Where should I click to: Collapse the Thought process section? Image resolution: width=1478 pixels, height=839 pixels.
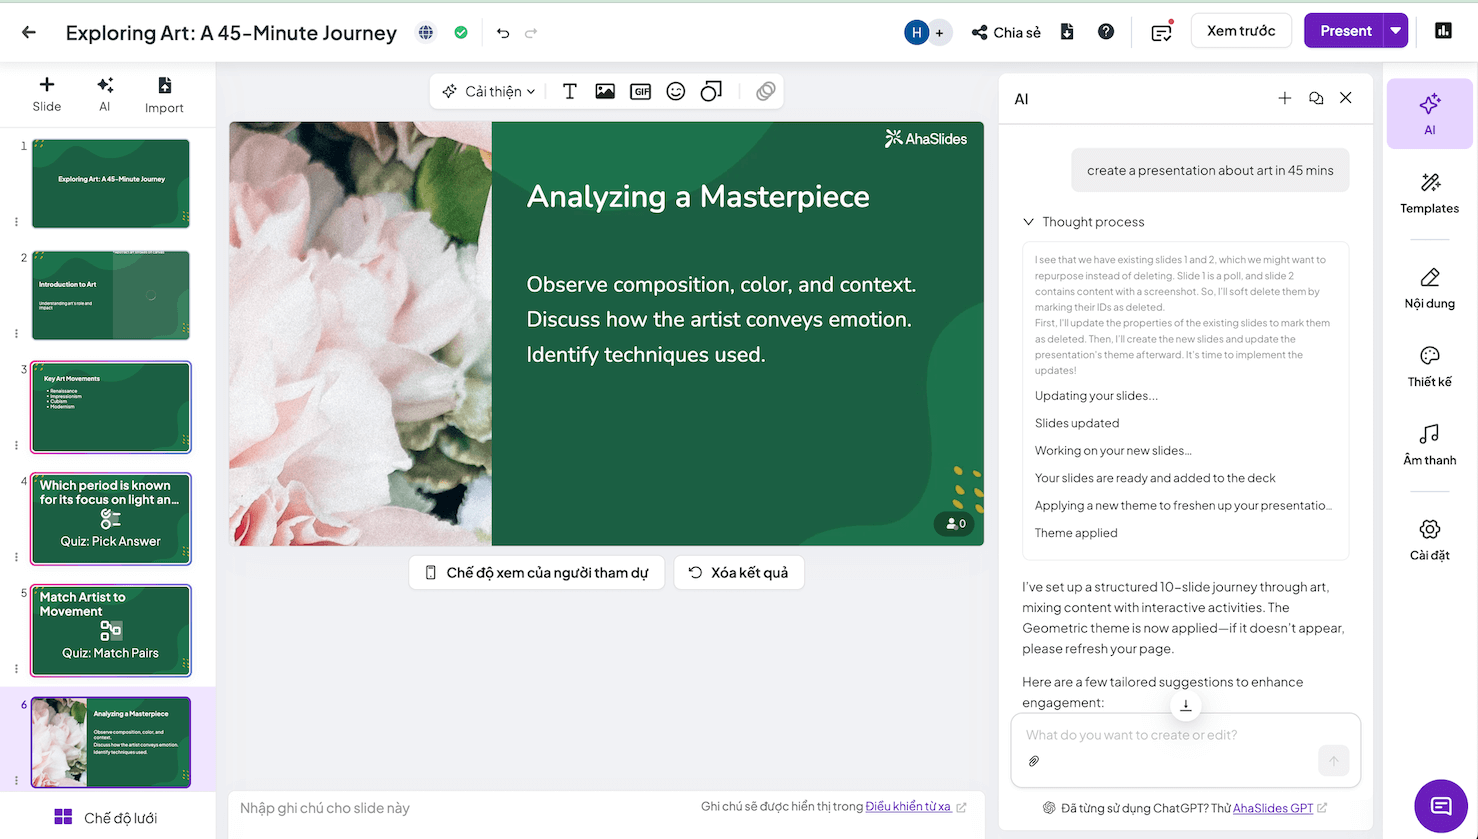(x=1029, y=222)
